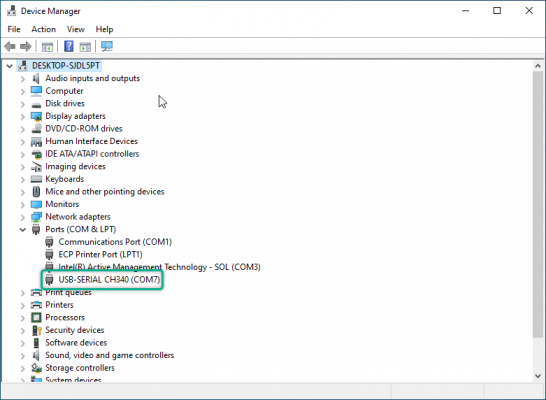Image resolution: width=546 pixels, height=400 pixels.
Task: Collapse the Ports (COM & LPT) chevron
Action: pyautogui.click(x=23, y=229)
